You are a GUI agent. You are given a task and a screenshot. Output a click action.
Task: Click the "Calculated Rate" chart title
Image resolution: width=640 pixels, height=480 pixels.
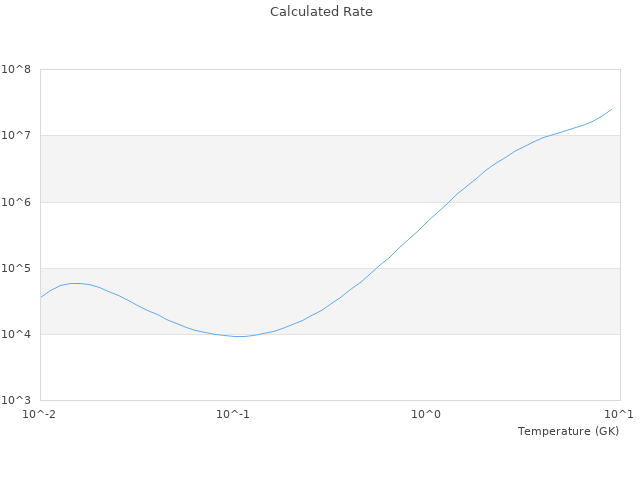[321, 12]
